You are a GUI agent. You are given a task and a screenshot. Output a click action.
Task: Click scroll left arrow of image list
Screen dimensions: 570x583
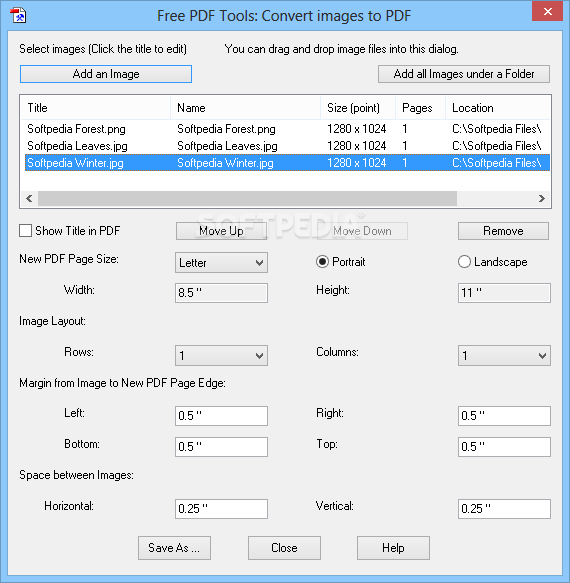[29, 199]
